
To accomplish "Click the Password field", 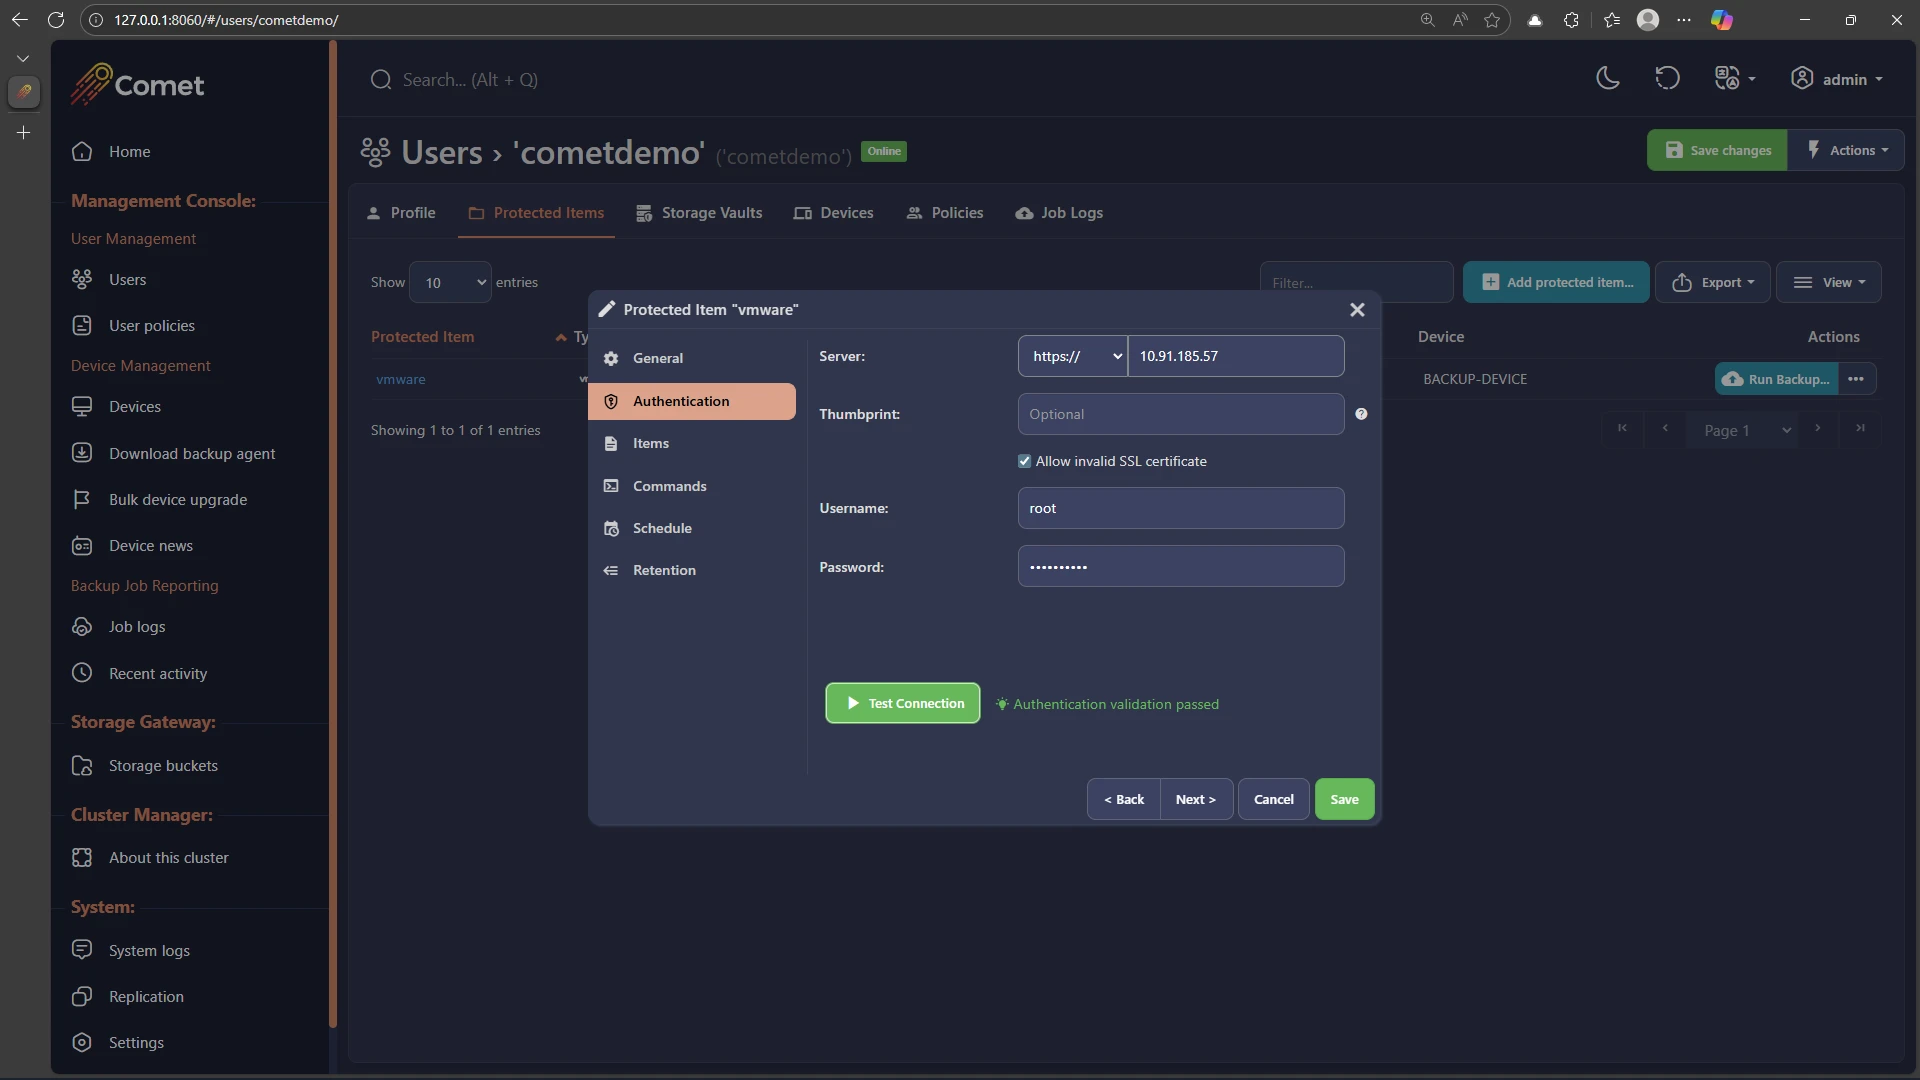I will point(1180,566).
